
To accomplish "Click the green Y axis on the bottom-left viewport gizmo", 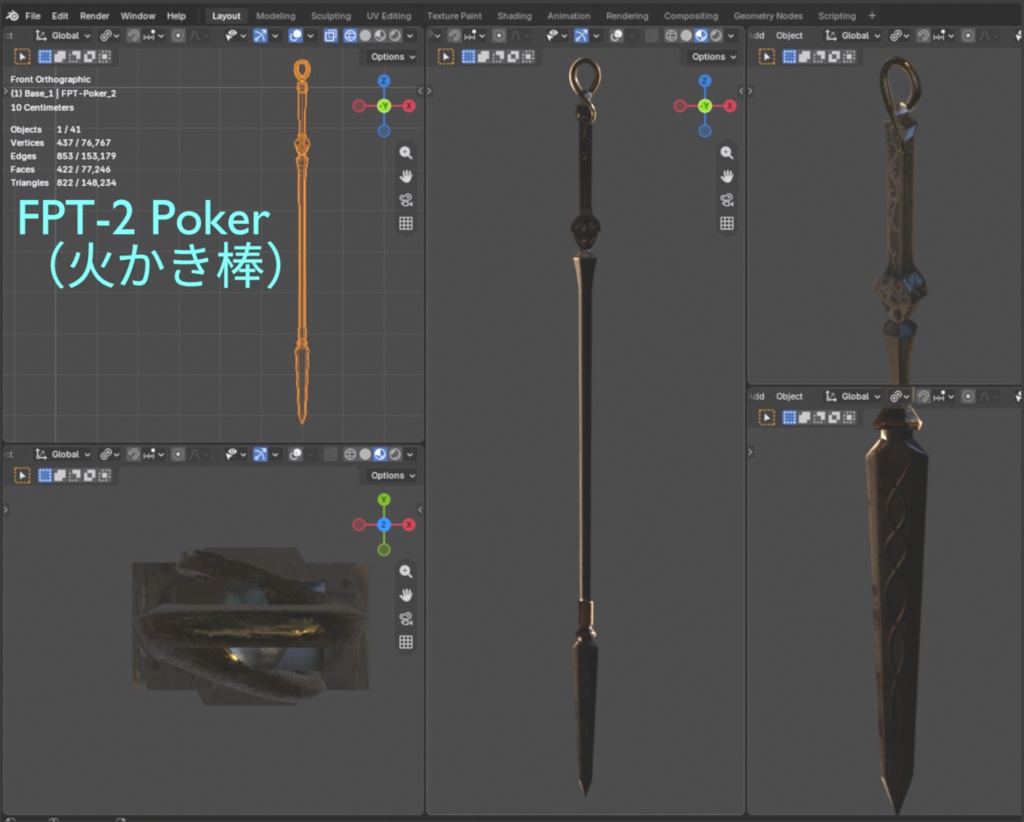I will click(384, 500).
